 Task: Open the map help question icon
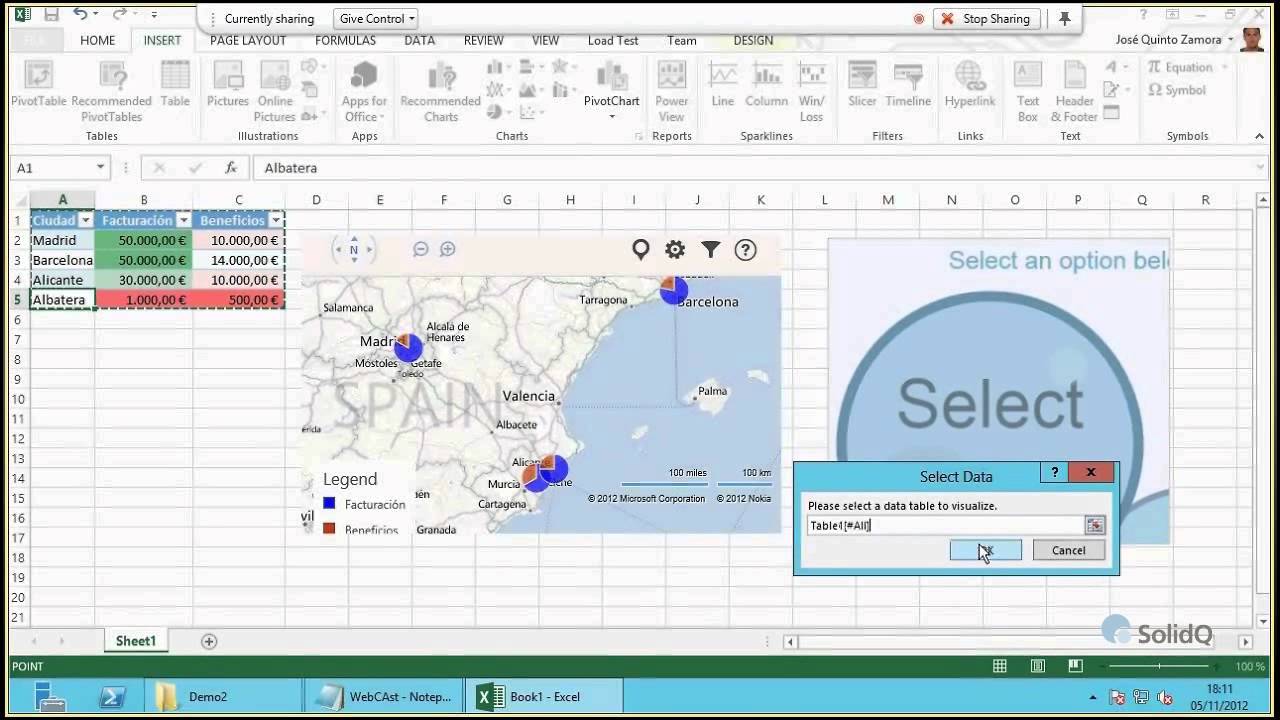click(745, 250)
